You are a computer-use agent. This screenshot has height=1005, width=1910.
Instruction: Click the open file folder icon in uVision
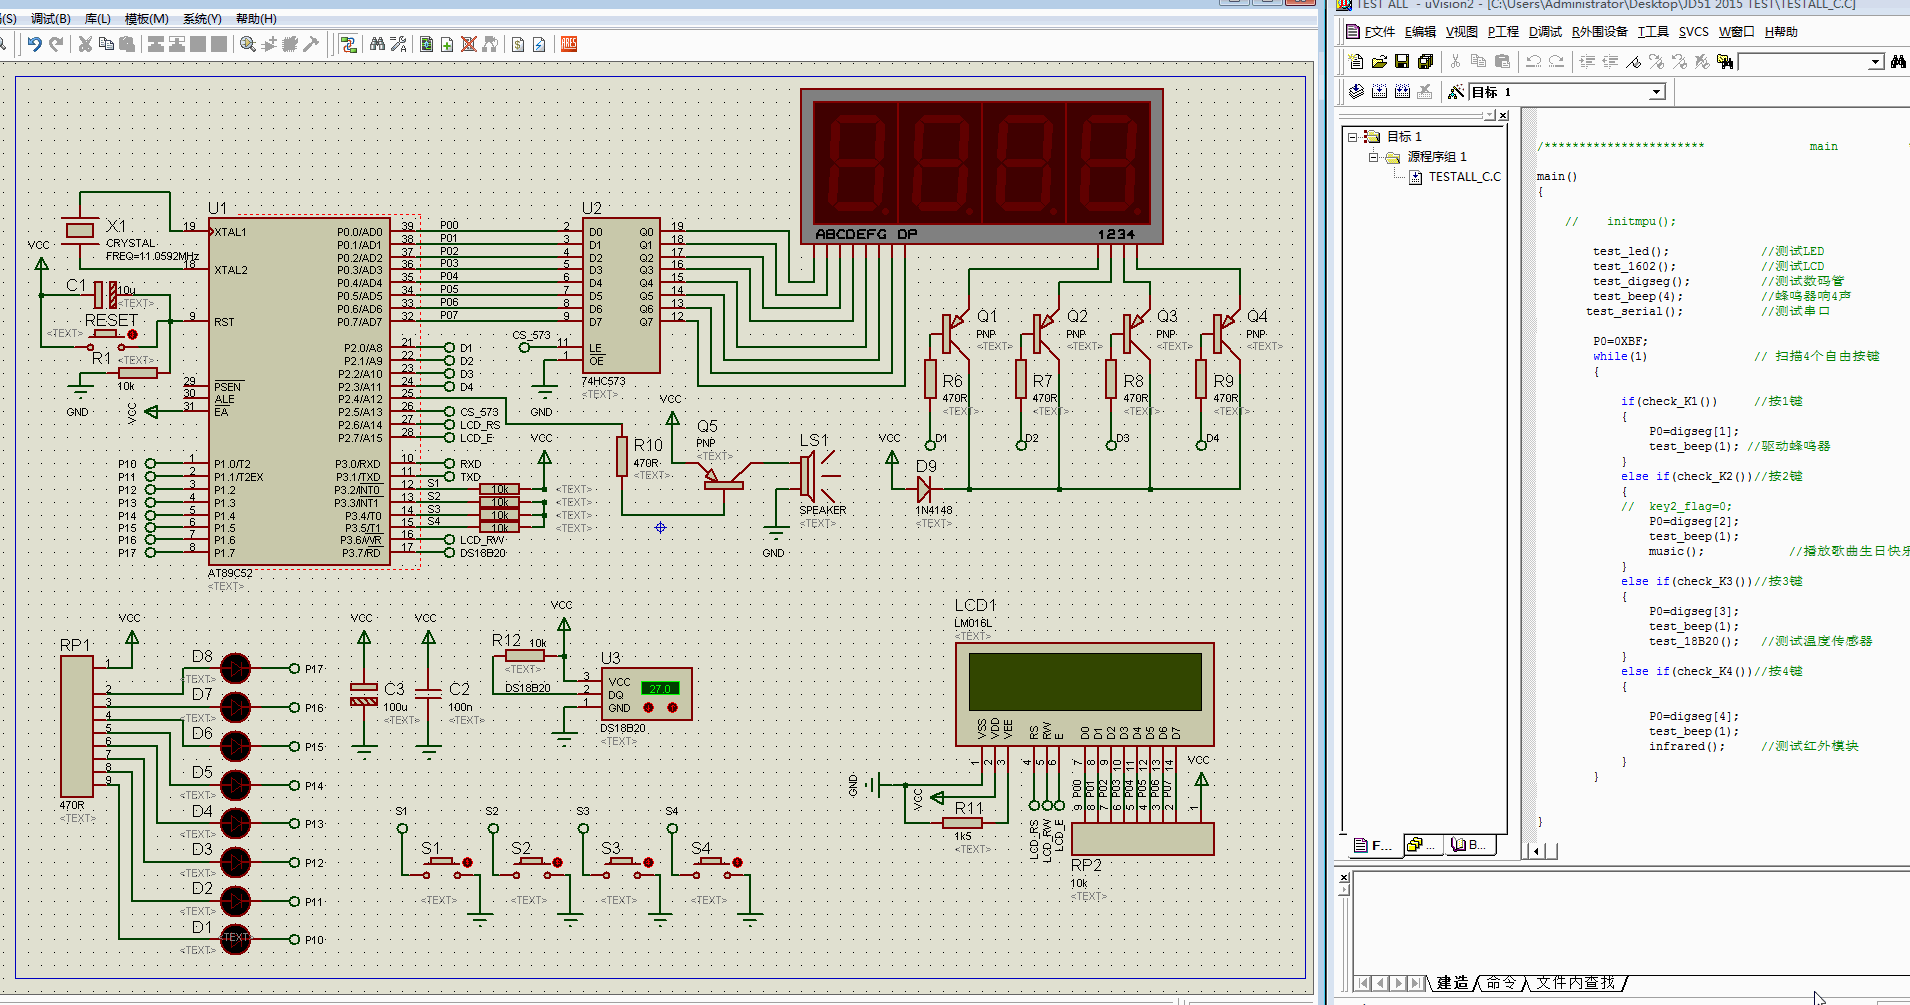1379,62
